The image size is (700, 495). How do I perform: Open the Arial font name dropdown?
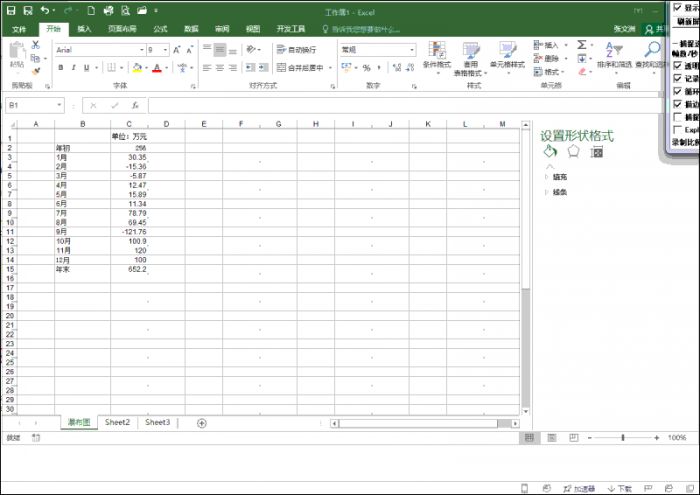142,50
